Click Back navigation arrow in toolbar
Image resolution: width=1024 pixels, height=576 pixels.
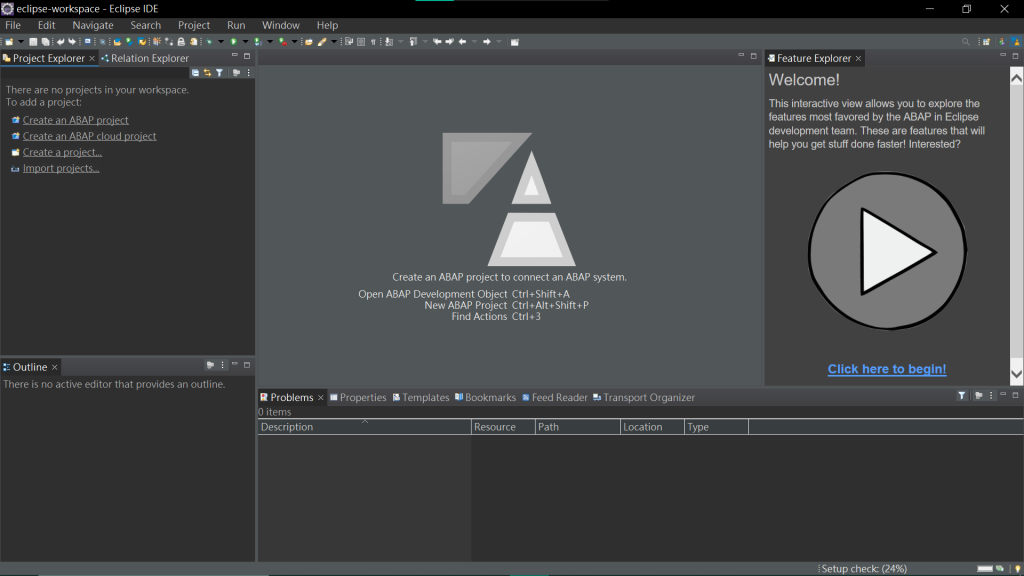click(x=462, y=42)
